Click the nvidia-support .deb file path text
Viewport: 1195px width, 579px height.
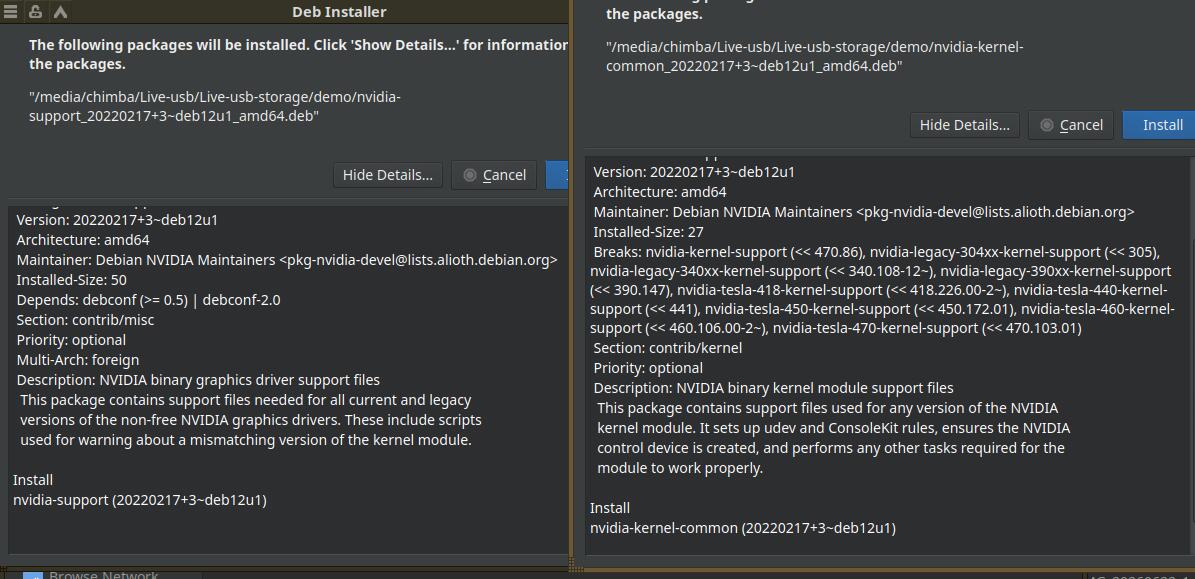(x=215, y=107)
